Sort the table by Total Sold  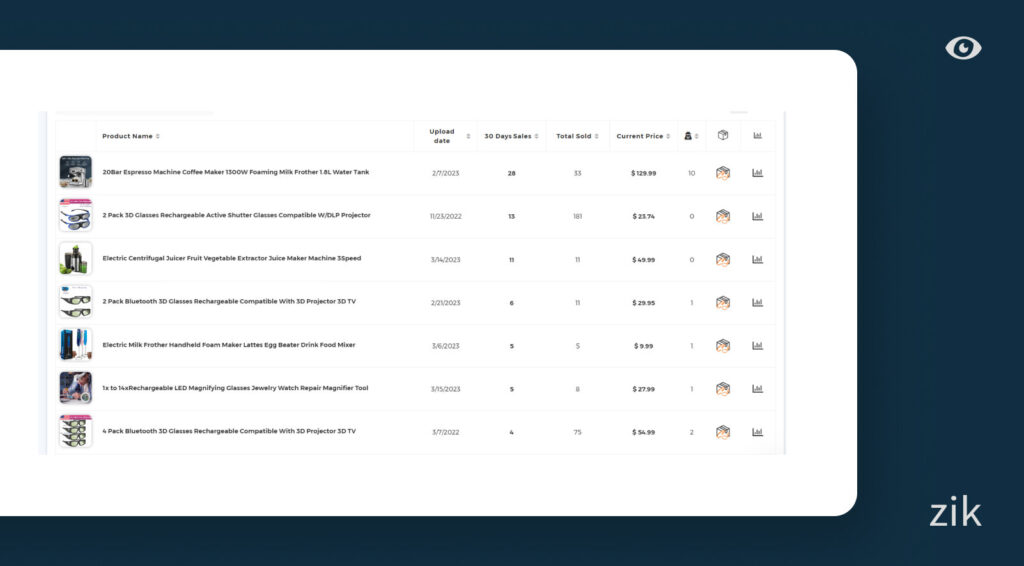(577, 136)
